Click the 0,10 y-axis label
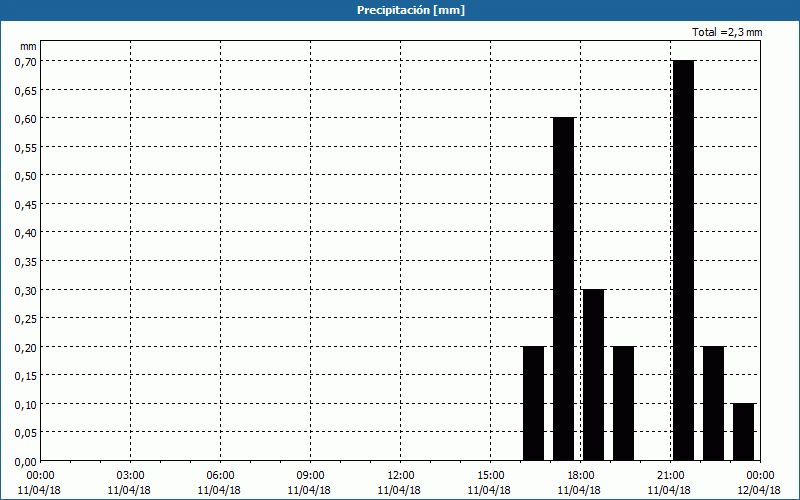The width and height of the screenshot is (800, 500). pyautogui.click(x=26, y=404)
